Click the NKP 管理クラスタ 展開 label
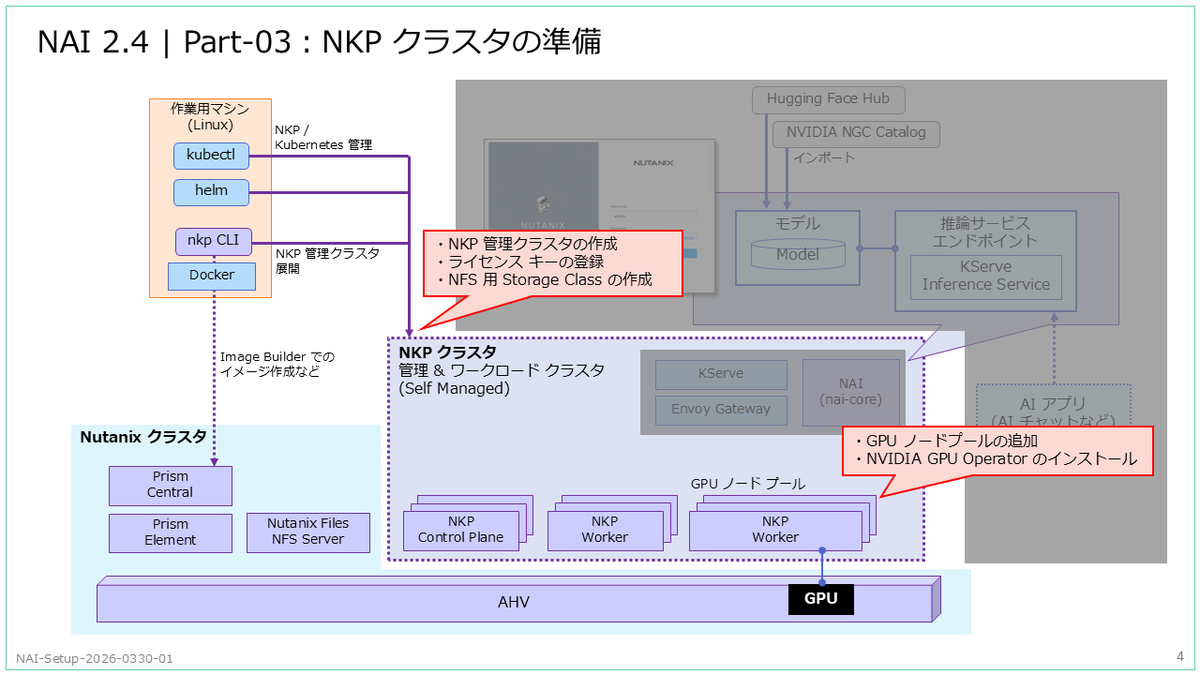This screenshot has height=675, width=1200. 327,261
